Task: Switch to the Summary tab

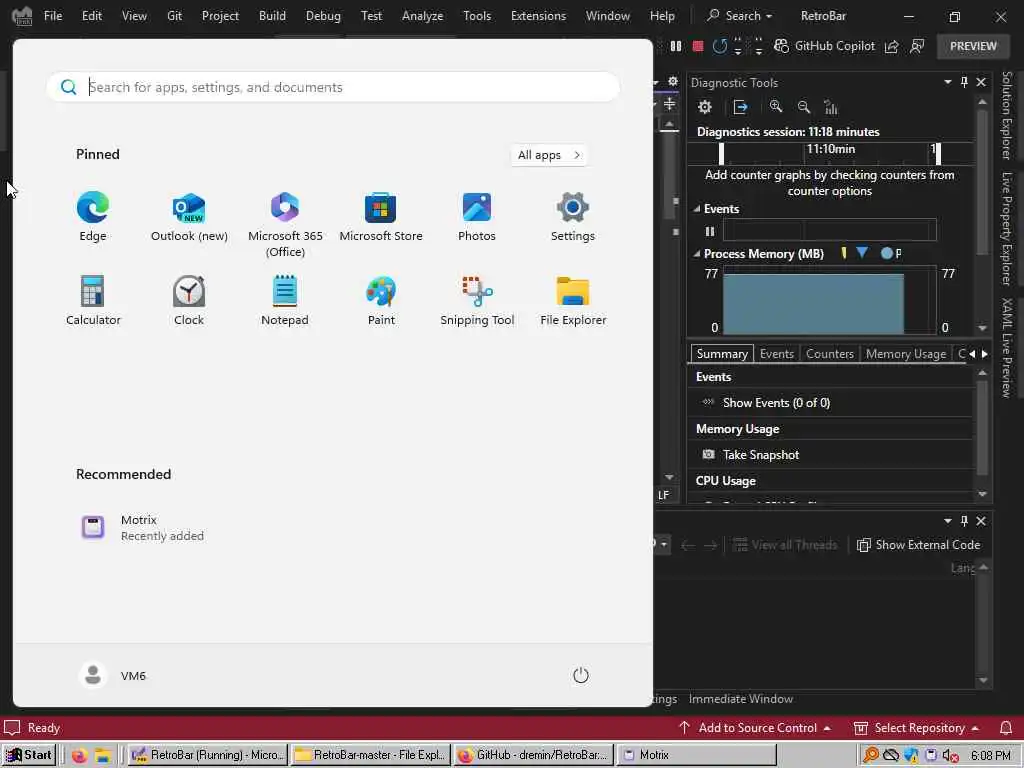Action: 722,353
